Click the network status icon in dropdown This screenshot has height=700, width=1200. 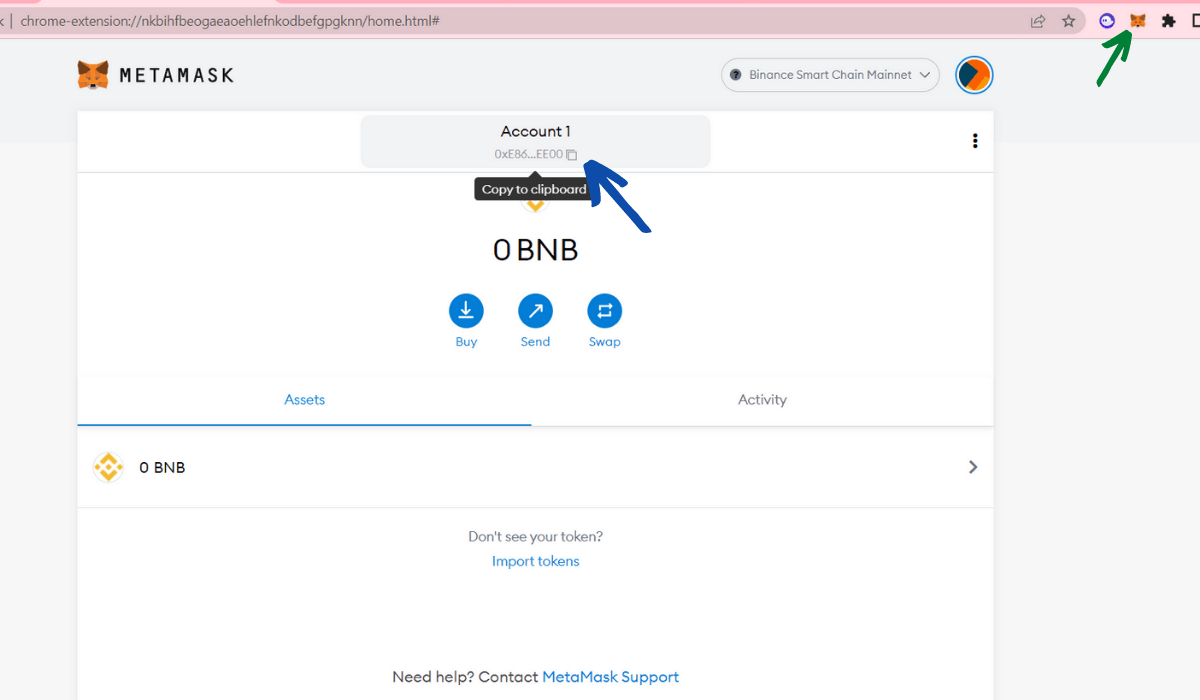pos(737,75)
